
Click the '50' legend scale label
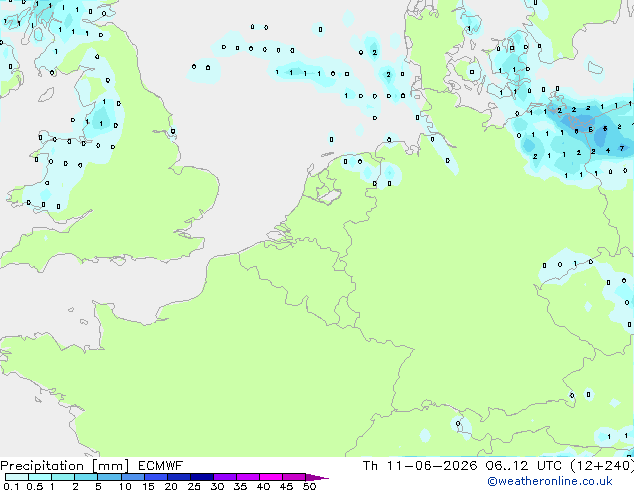pos(309,486)
